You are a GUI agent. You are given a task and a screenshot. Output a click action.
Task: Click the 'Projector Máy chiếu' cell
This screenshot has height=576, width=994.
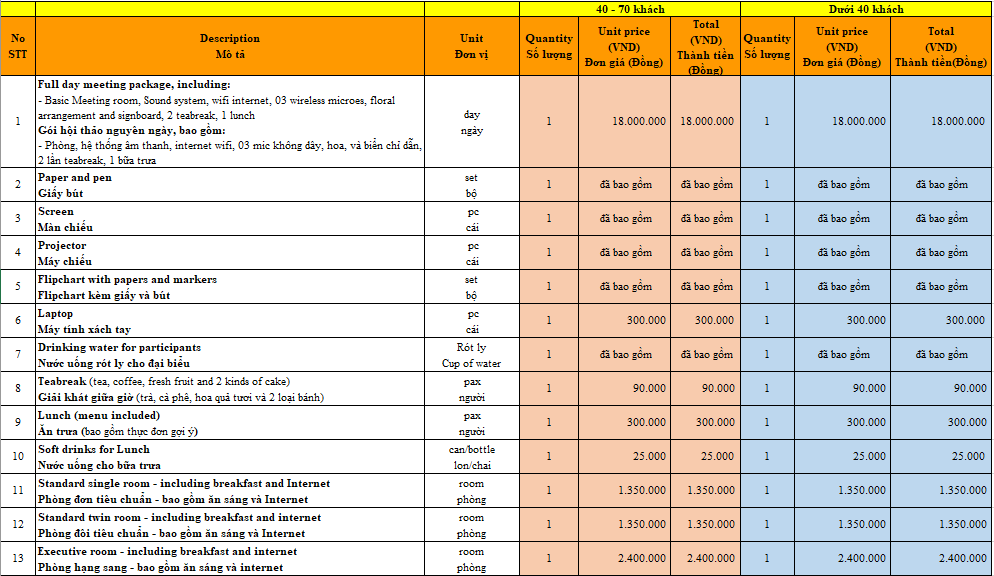click(x=230, y=253)
